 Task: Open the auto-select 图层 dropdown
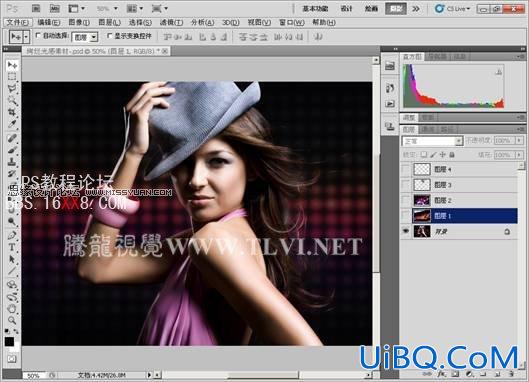[x=85, y=37]
